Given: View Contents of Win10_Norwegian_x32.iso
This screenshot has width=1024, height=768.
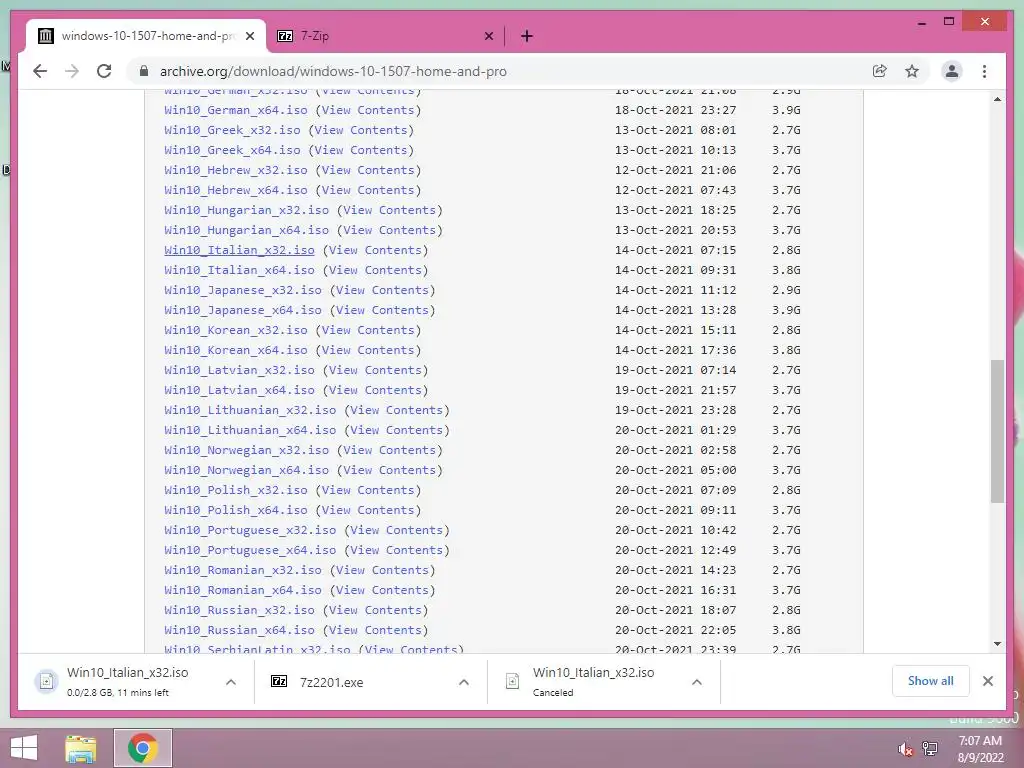Looking at the screenshot, I should (x=390, y=450).
